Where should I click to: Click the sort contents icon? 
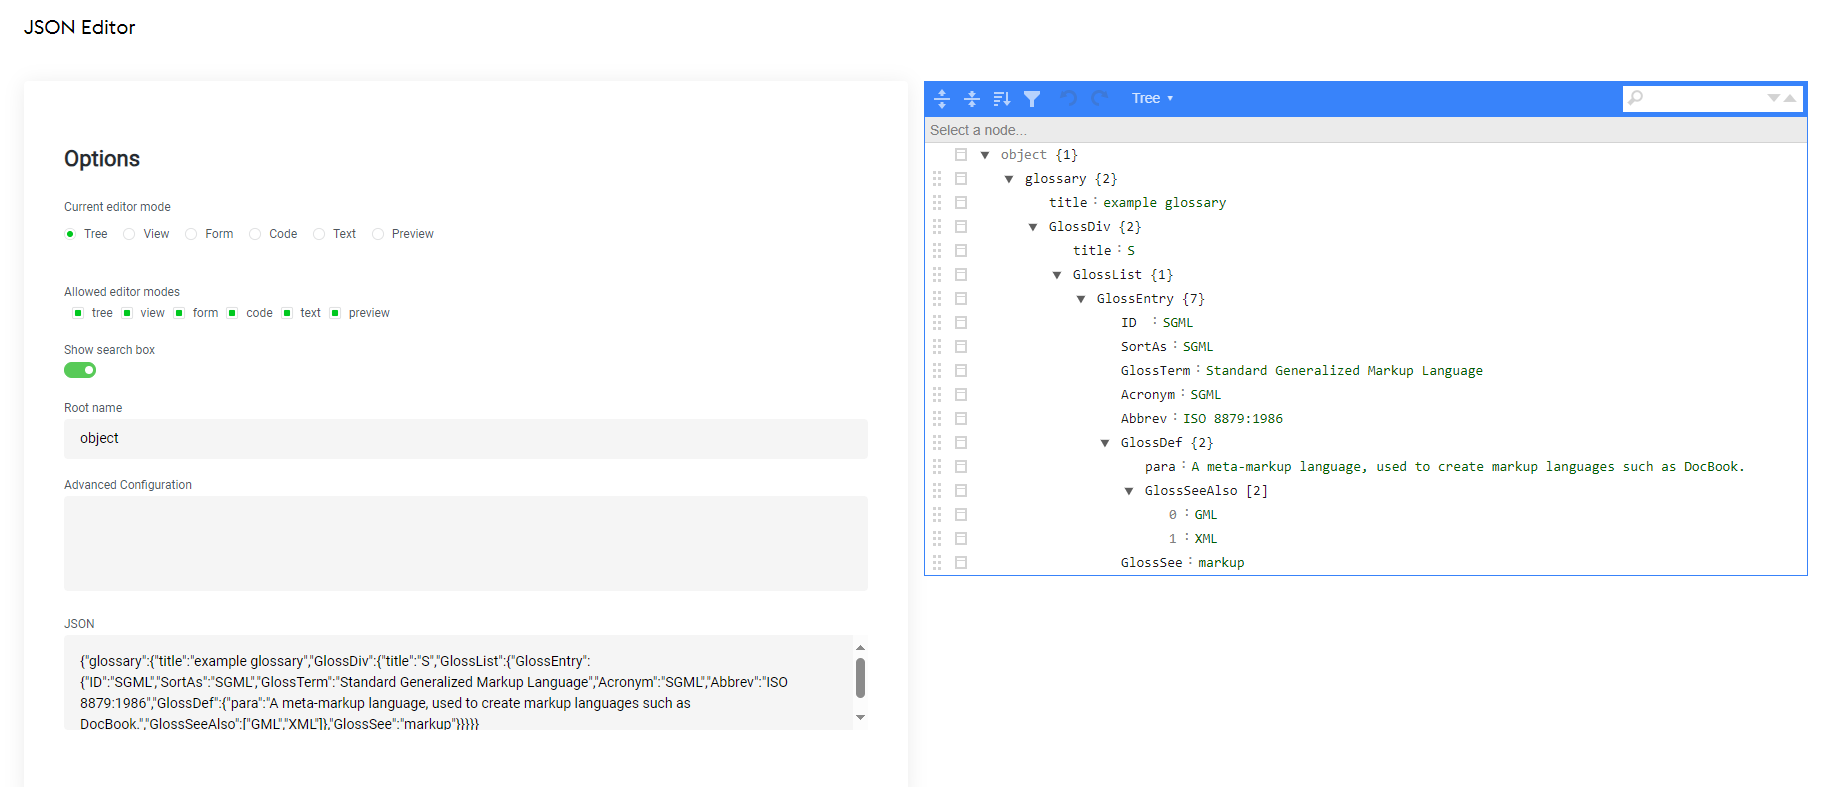point(1001,98)
